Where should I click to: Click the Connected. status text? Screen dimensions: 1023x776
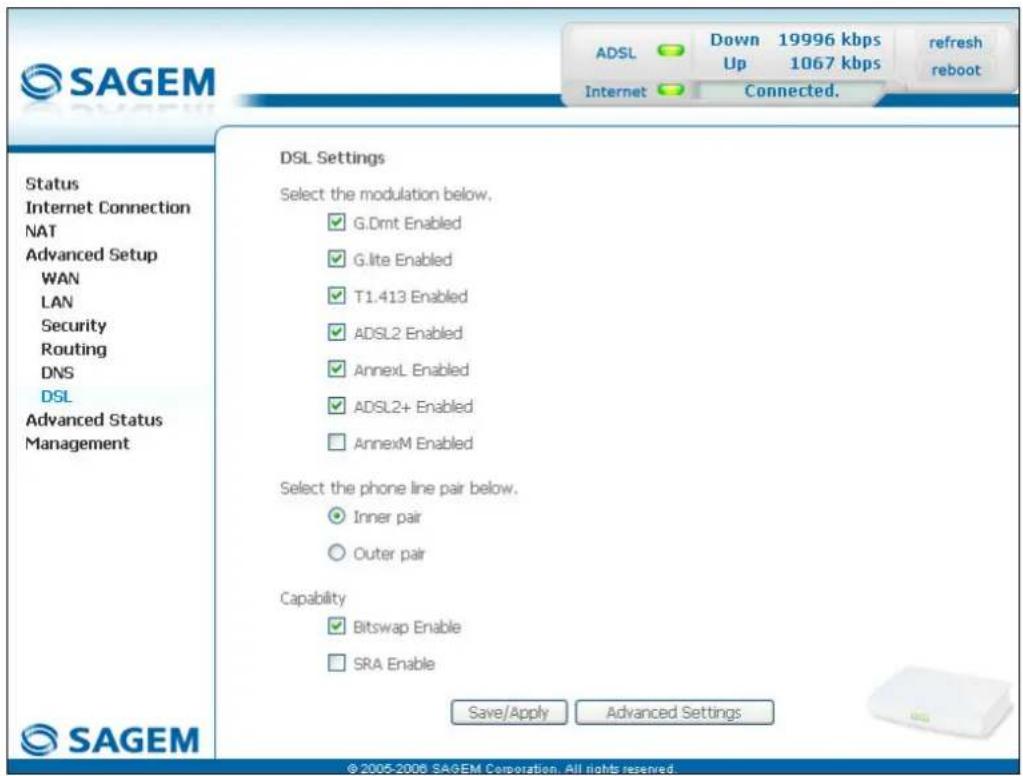[791, 91]
